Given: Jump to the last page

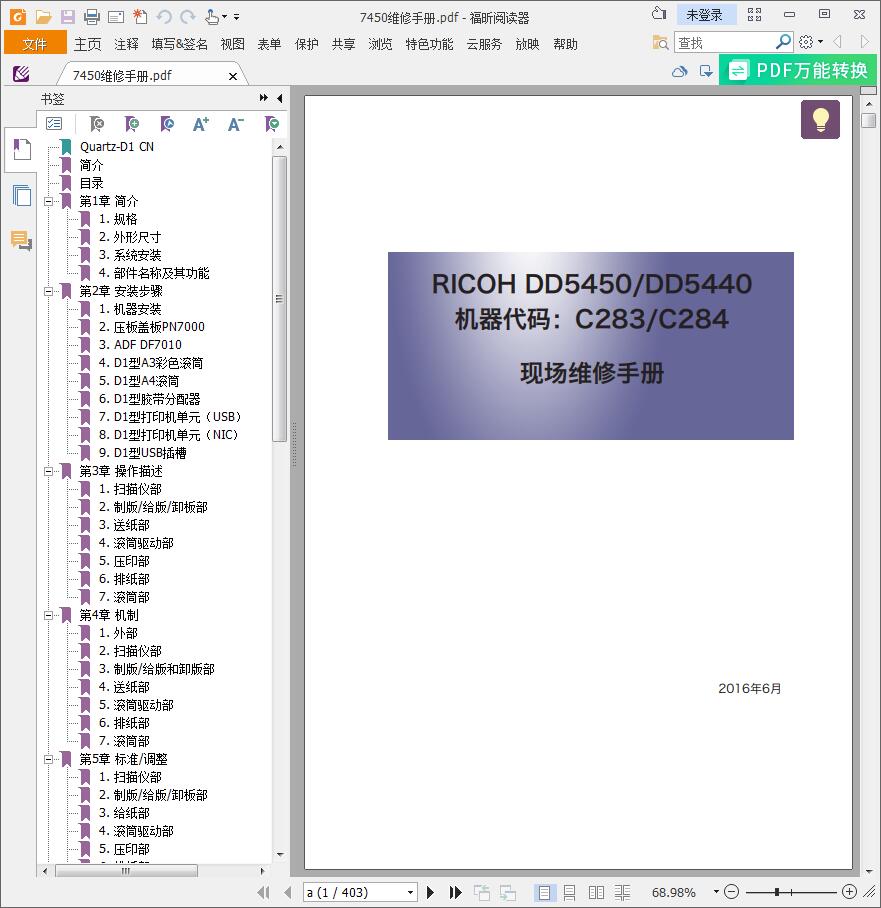Looking at the screenshot, I should pos(456,892).
